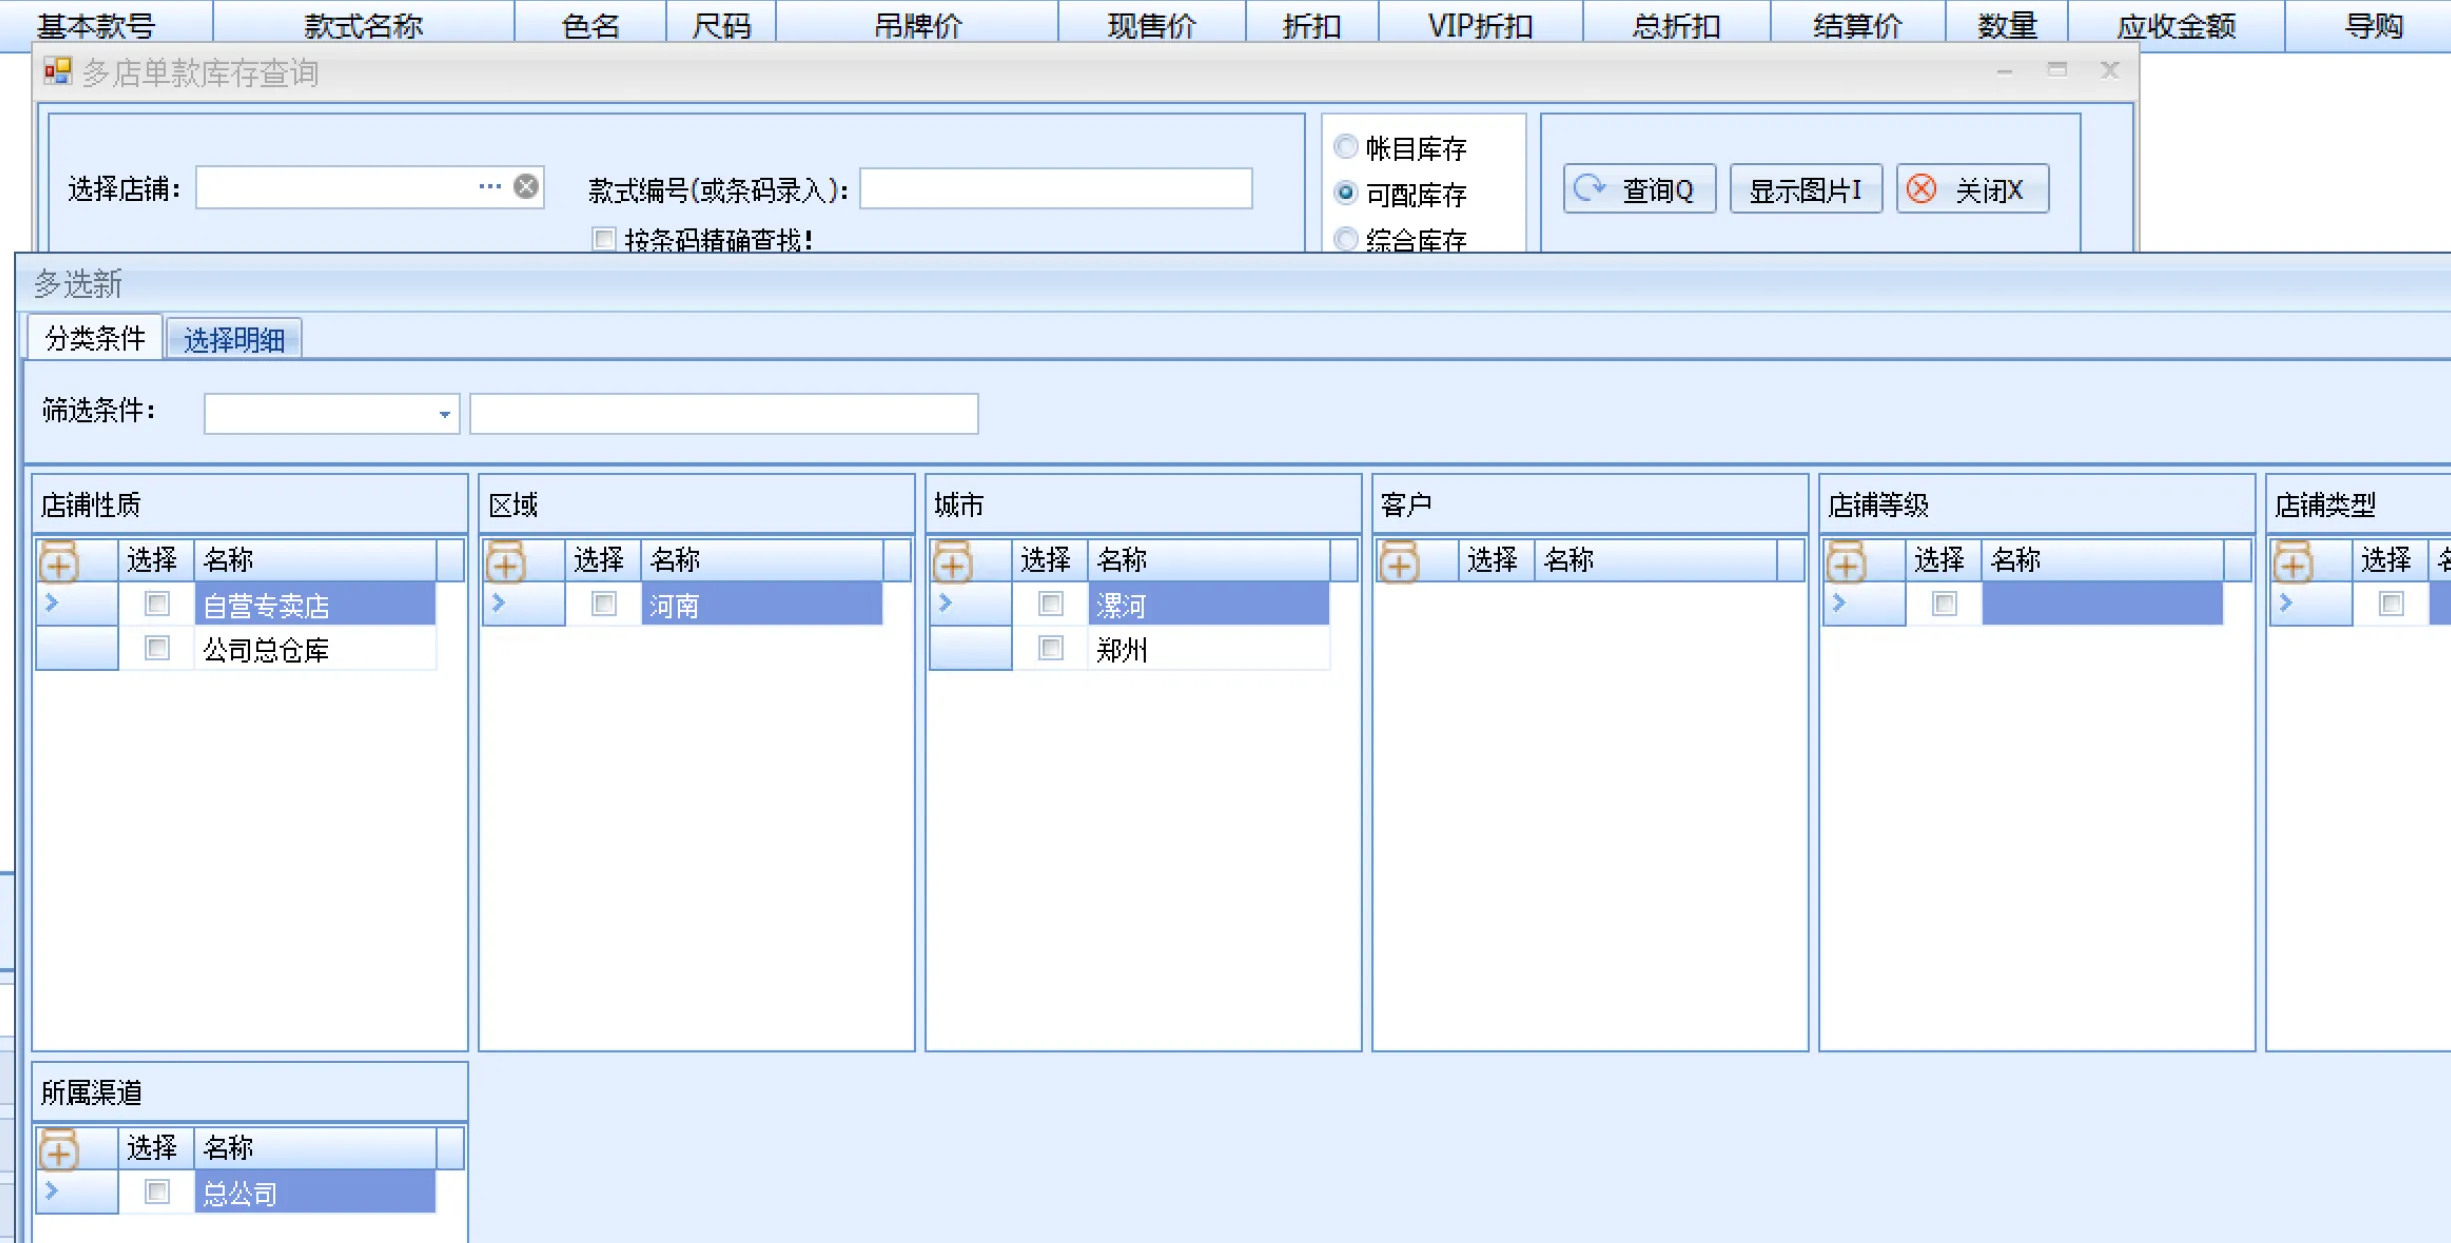Switch to the 分类条件 tab
This screenshot has width=2451, height=1243.
point(95,338)
